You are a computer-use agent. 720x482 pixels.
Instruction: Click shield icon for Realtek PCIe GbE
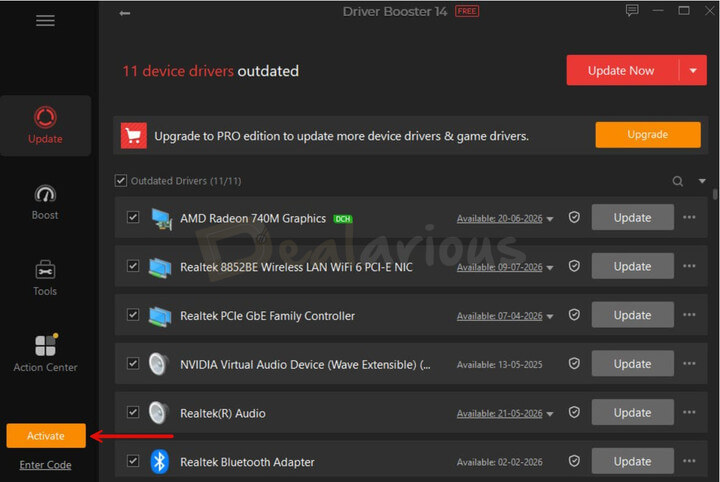(574, 314)
